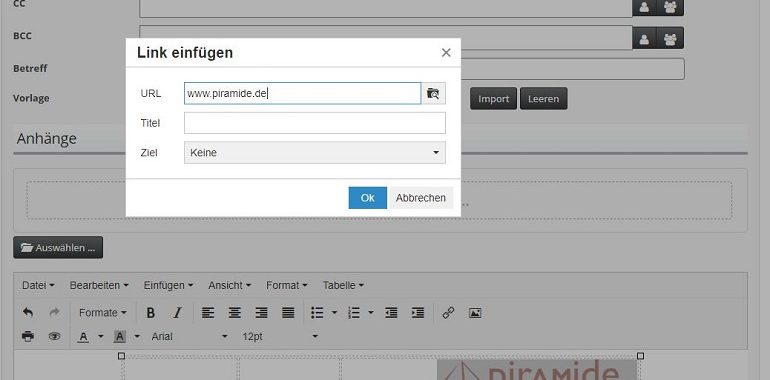
Task: Click the Titel input field
Action: pyautogui.click(x=315, y=123)
